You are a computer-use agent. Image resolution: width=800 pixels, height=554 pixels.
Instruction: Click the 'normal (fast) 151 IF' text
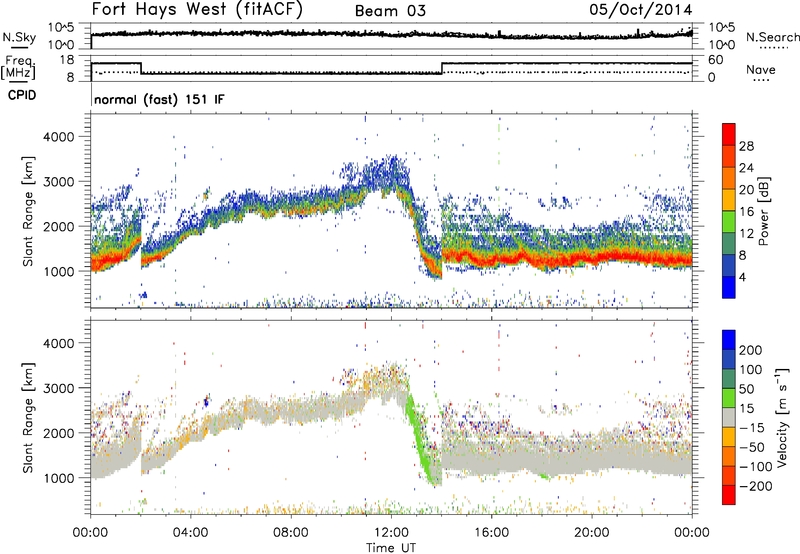tap(159, 99)
